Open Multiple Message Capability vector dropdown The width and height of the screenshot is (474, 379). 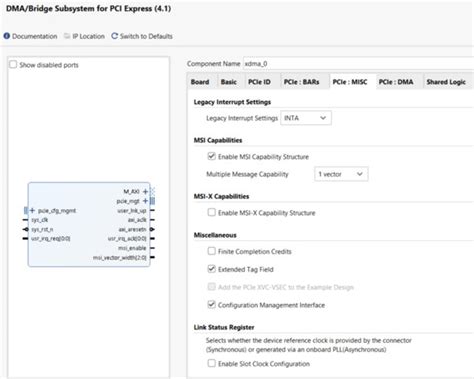click(341, 174)
